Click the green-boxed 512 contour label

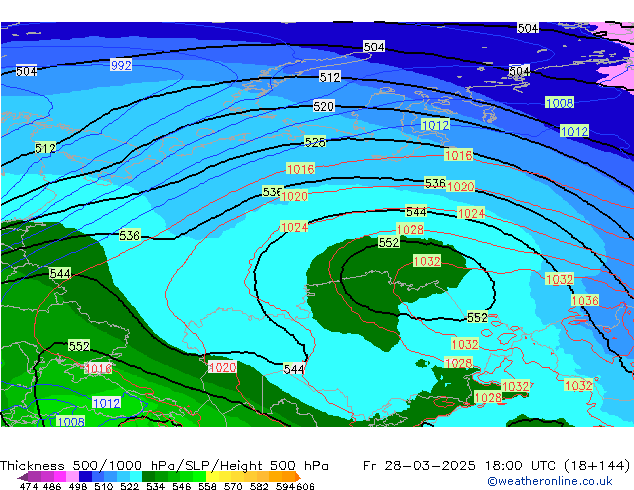(x=45, y=148)
